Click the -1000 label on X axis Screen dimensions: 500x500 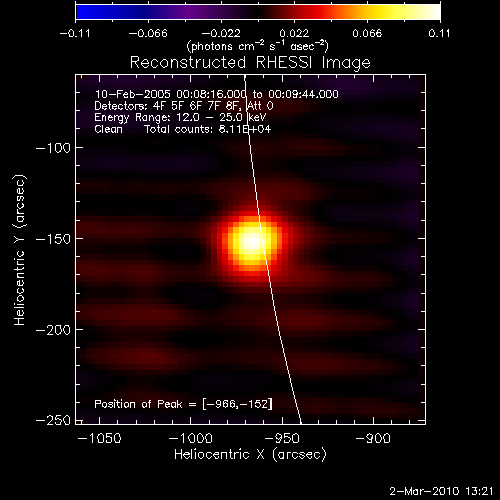(x=190, y=438)
